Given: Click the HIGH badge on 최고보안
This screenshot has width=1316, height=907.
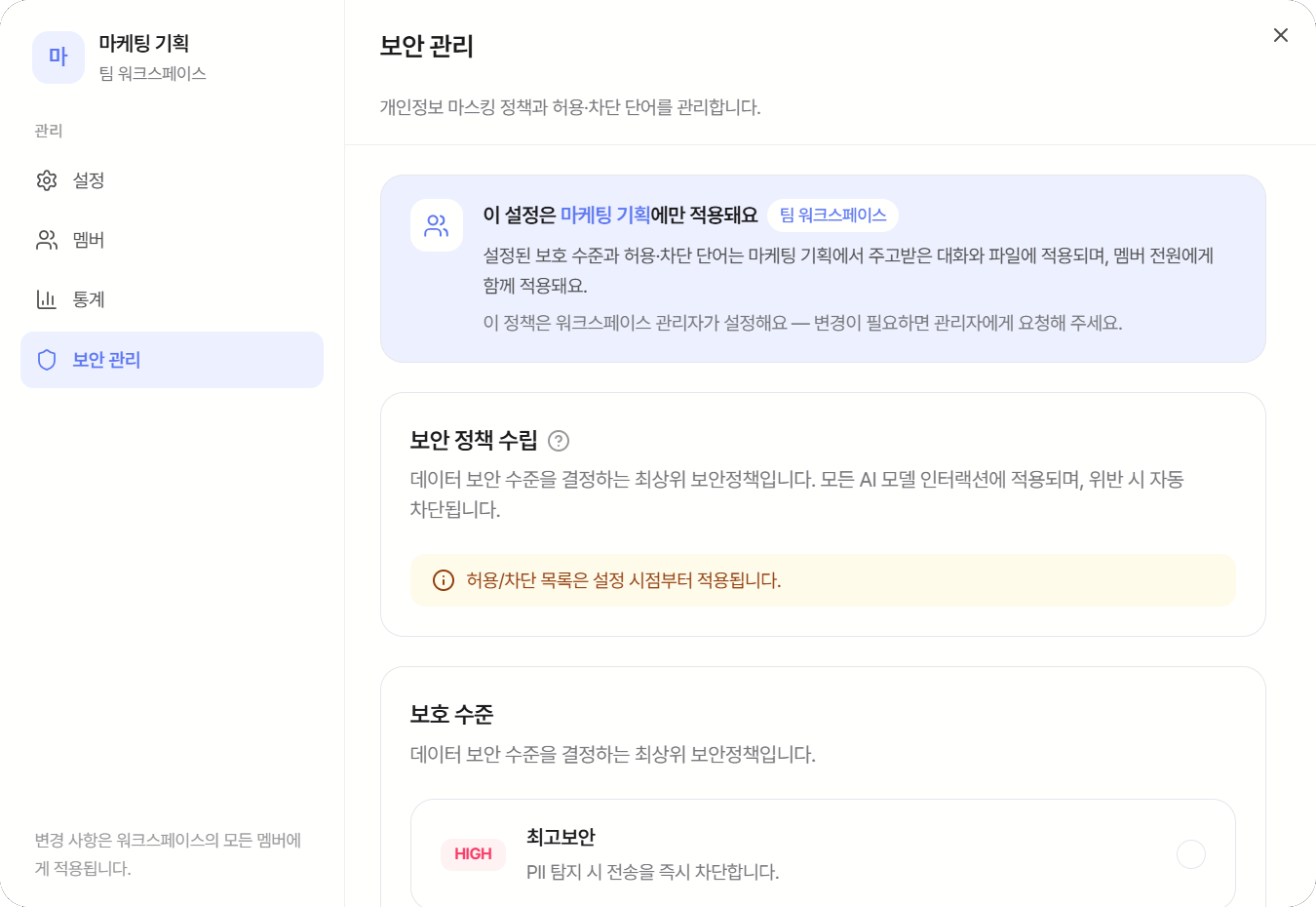Looking at the screenshot, I should click(x=473, y=854).
